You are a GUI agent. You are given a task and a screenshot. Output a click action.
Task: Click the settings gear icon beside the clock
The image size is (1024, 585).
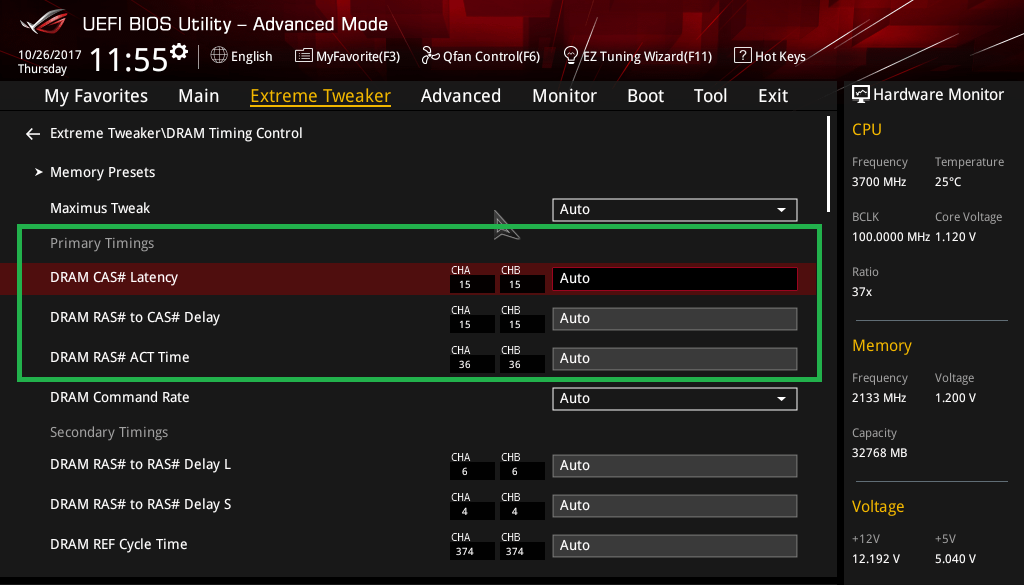pos(179,51)
